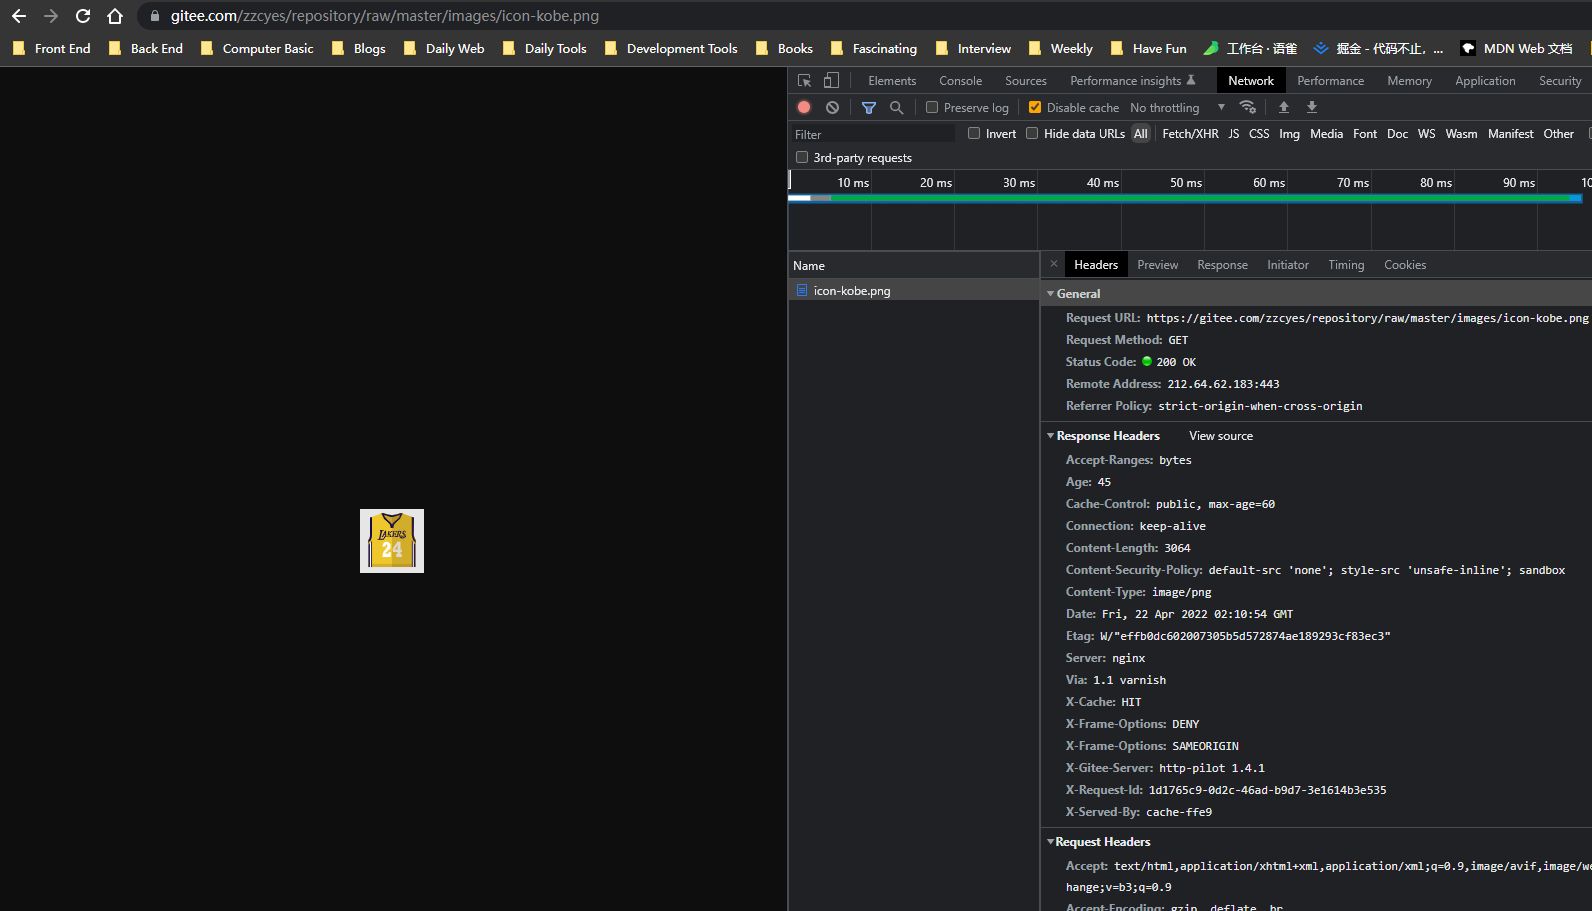Open the No throttling dropdown
Viewport: 1592px width, 911px height.
click(1177, 107)
